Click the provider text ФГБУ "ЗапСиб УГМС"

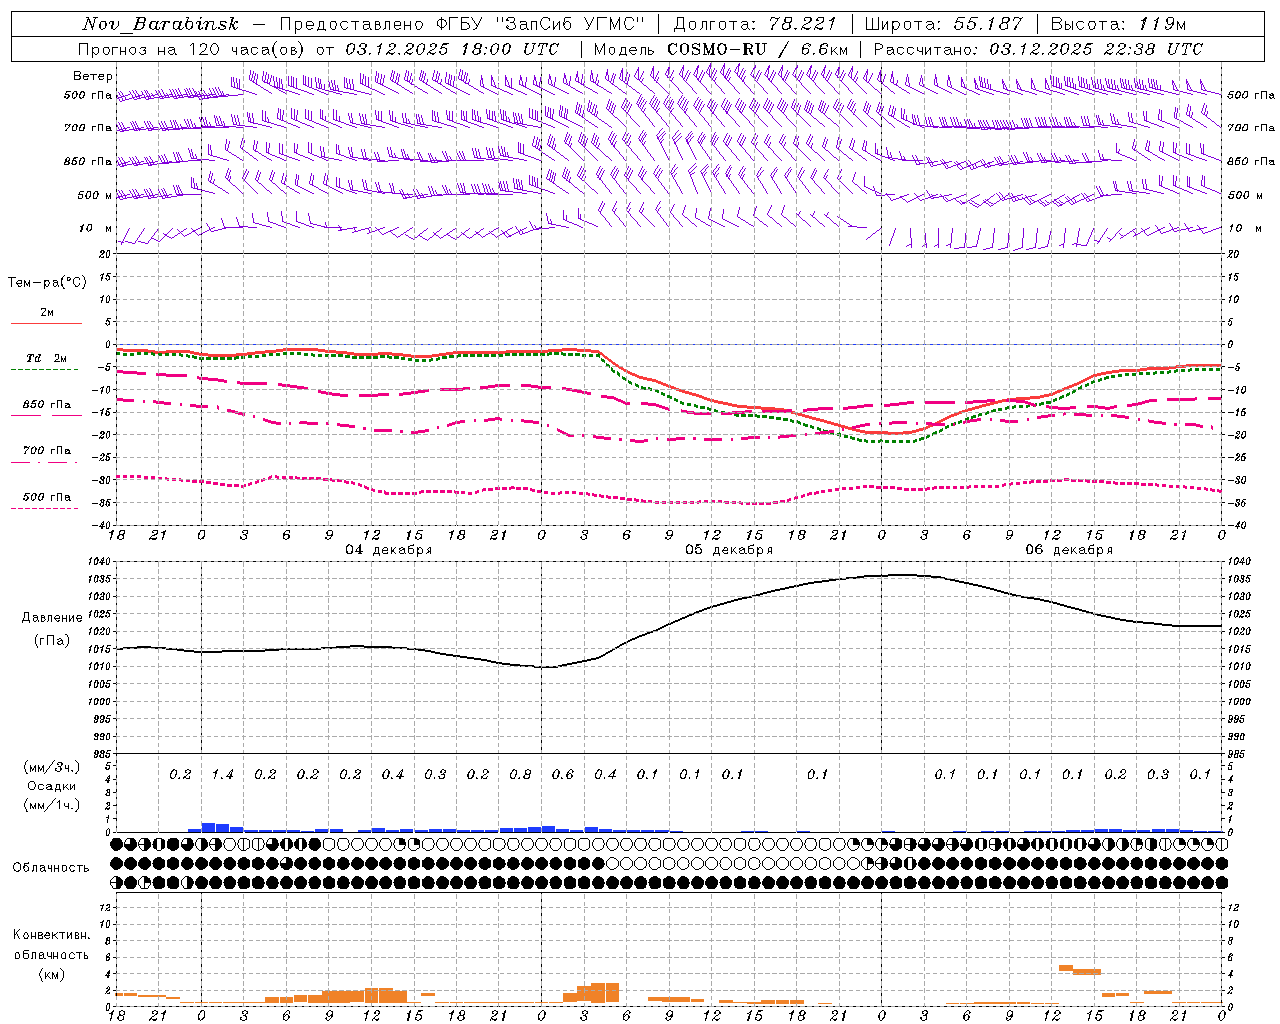[541, 24]
